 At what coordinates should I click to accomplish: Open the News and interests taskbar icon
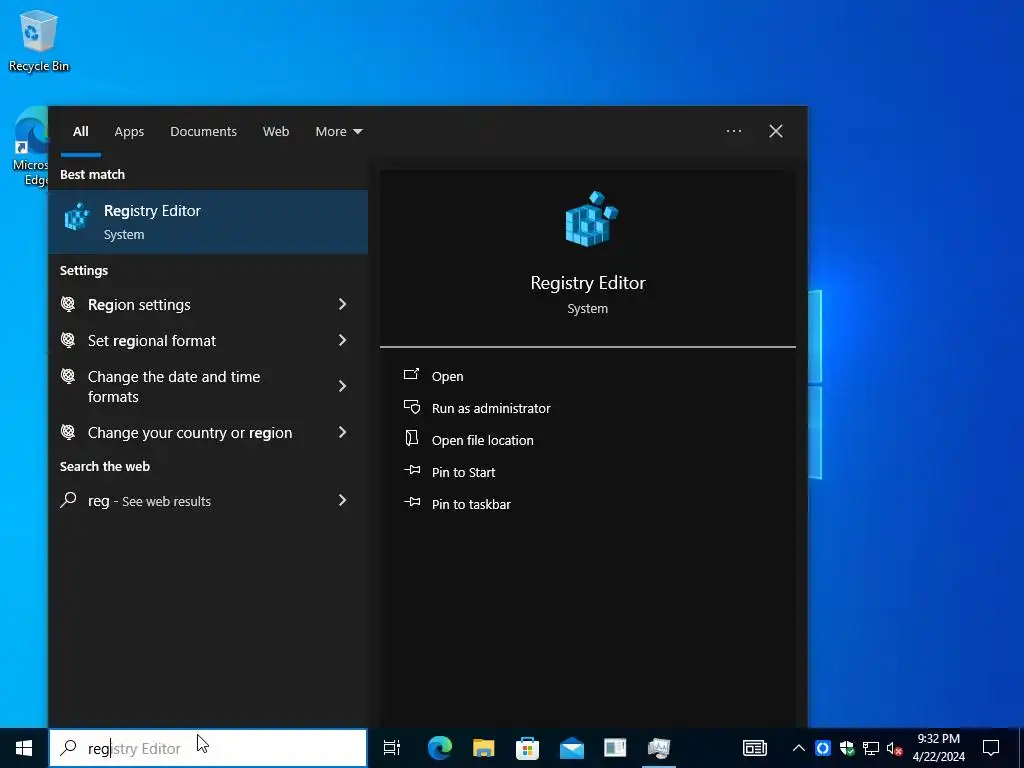click(754, 748)
